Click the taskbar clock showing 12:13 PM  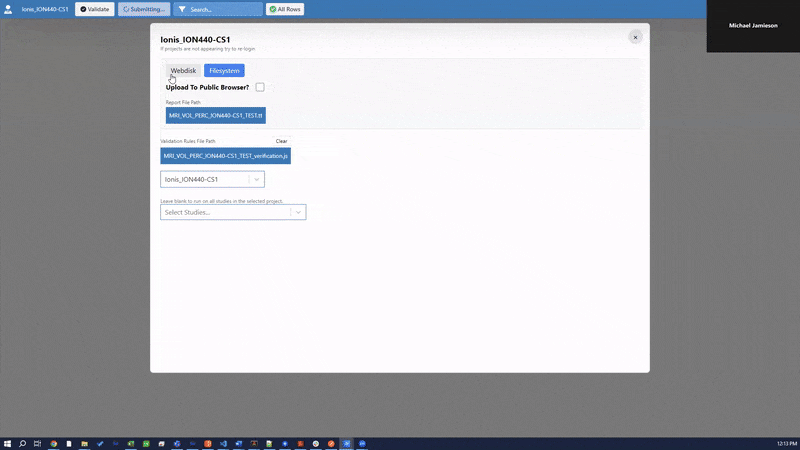pos(787,444)
